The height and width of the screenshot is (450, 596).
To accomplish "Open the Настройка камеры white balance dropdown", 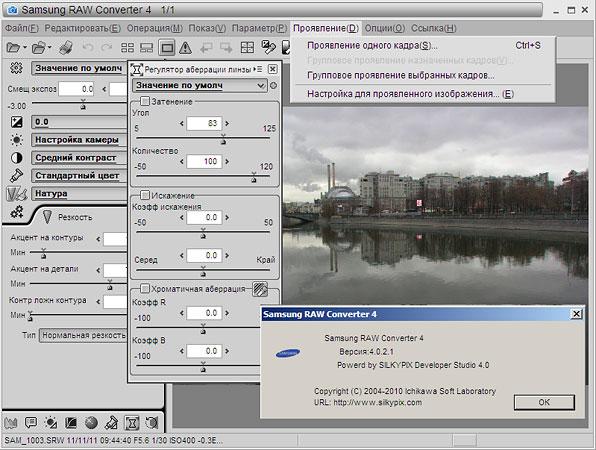I will pos(79,140).
